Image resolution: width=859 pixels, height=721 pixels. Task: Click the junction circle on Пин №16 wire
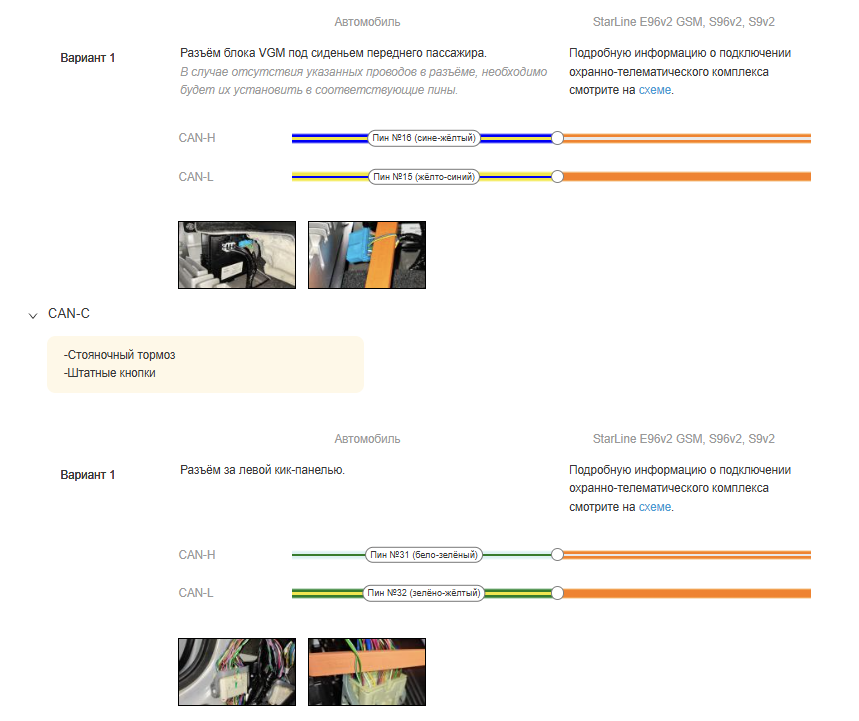point(558,138)
